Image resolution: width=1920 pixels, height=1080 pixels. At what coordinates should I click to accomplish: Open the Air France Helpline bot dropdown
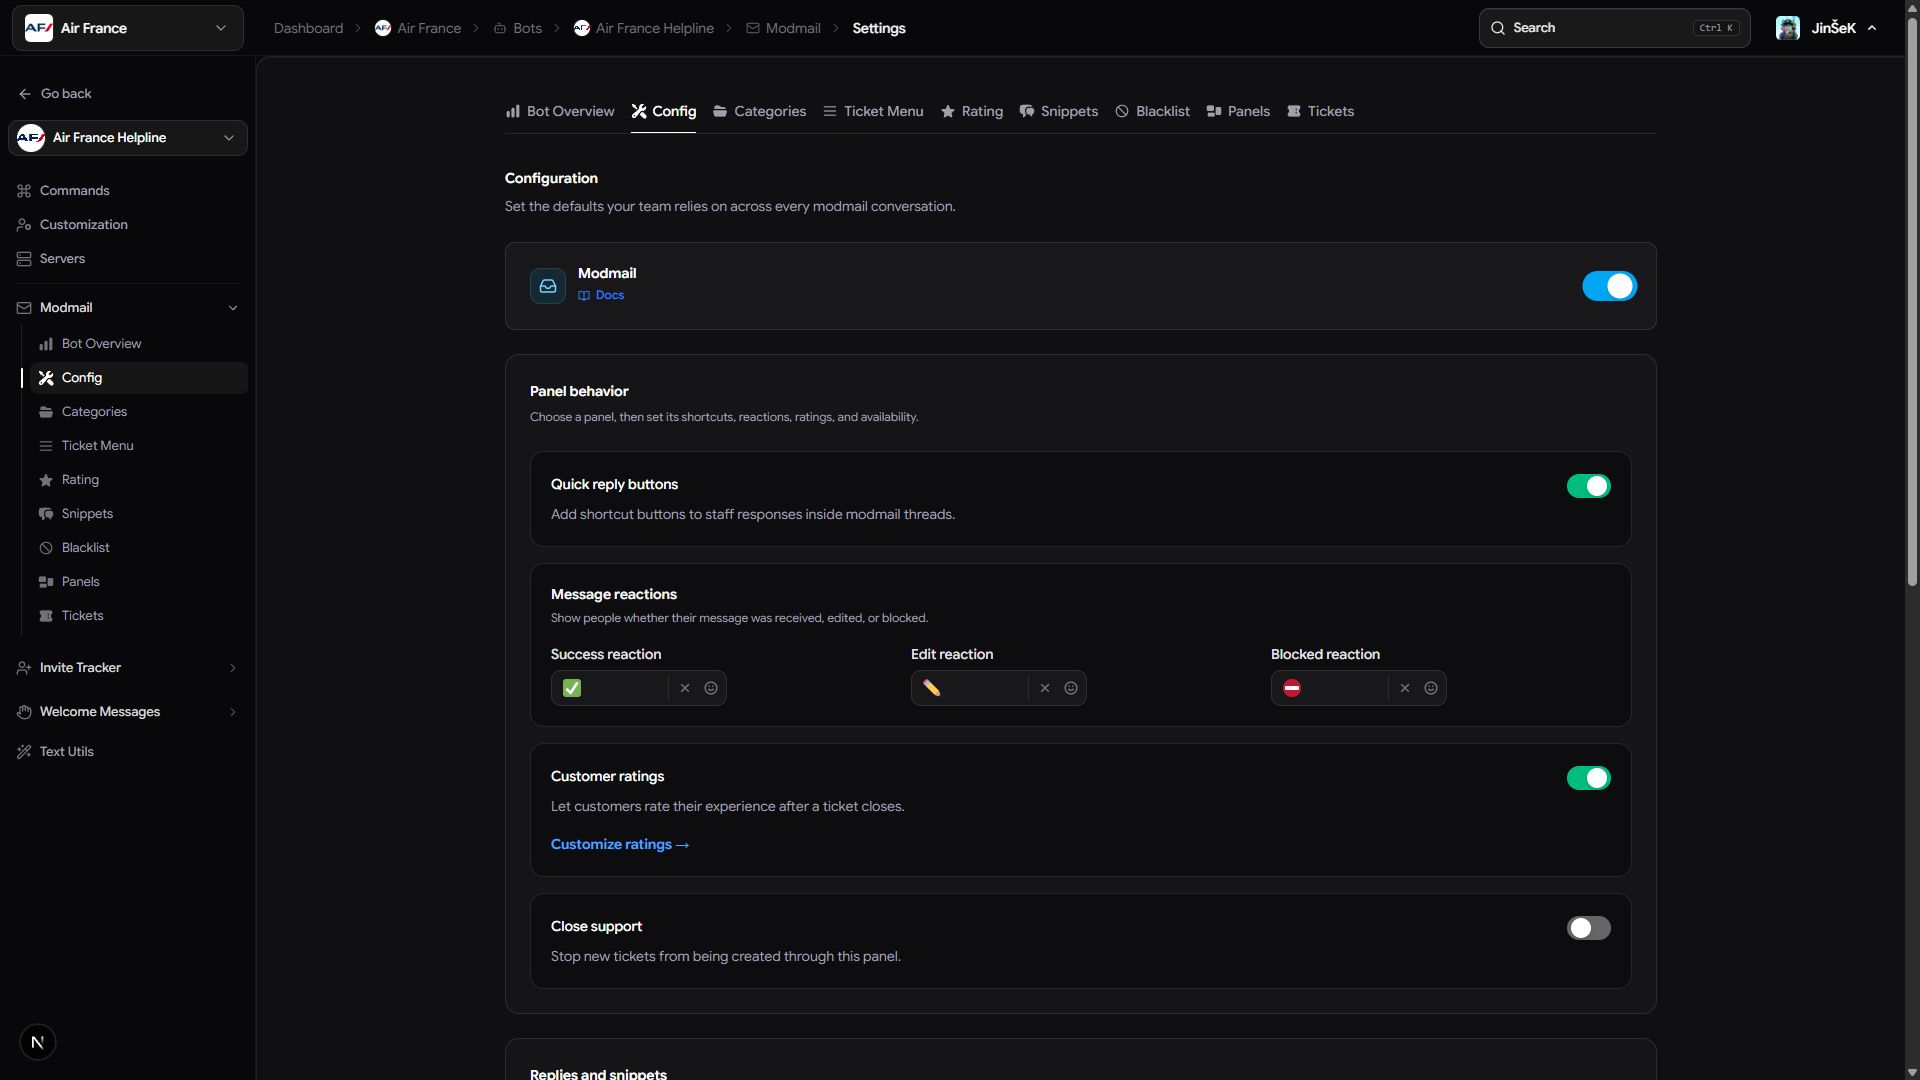tap(128, 138)
